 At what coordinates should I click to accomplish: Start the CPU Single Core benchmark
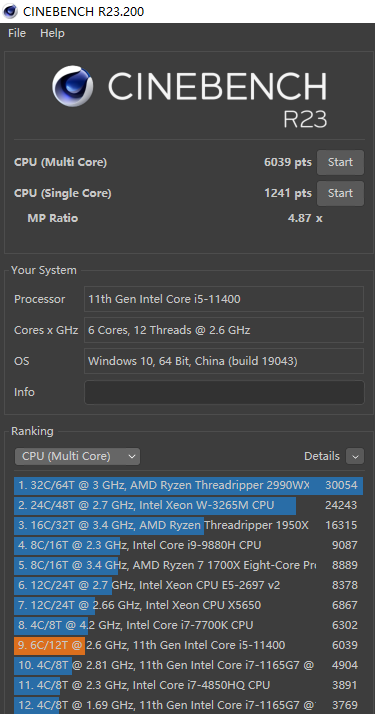[x=340, y=193]
